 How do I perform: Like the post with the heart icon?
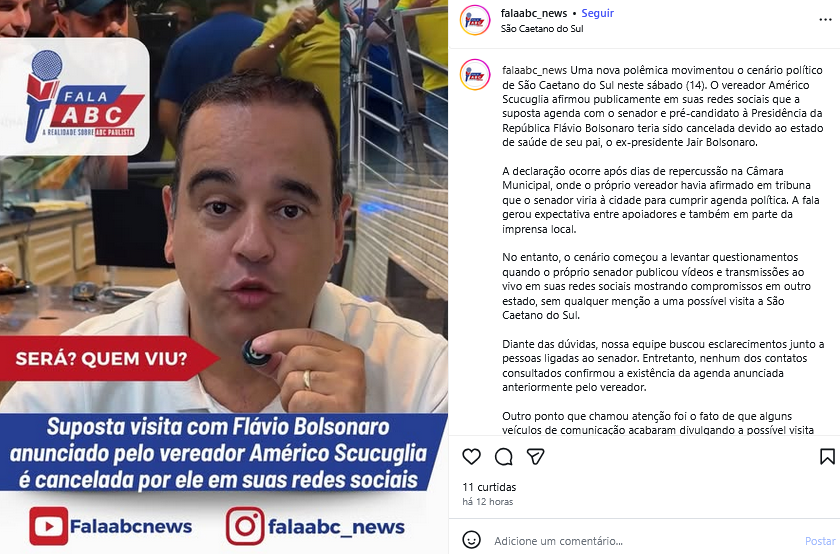[x=471, y=456]
